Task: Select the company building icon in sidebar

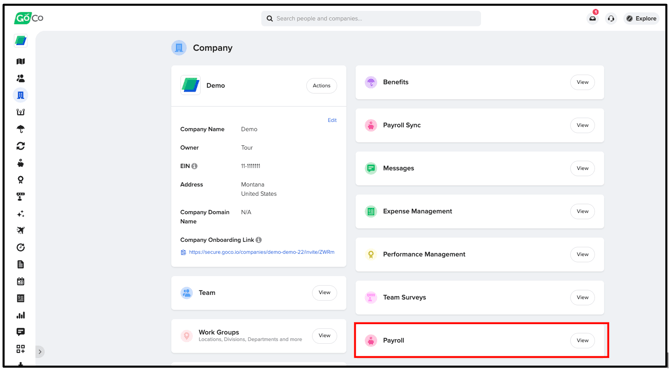Action: click(21, 95)
